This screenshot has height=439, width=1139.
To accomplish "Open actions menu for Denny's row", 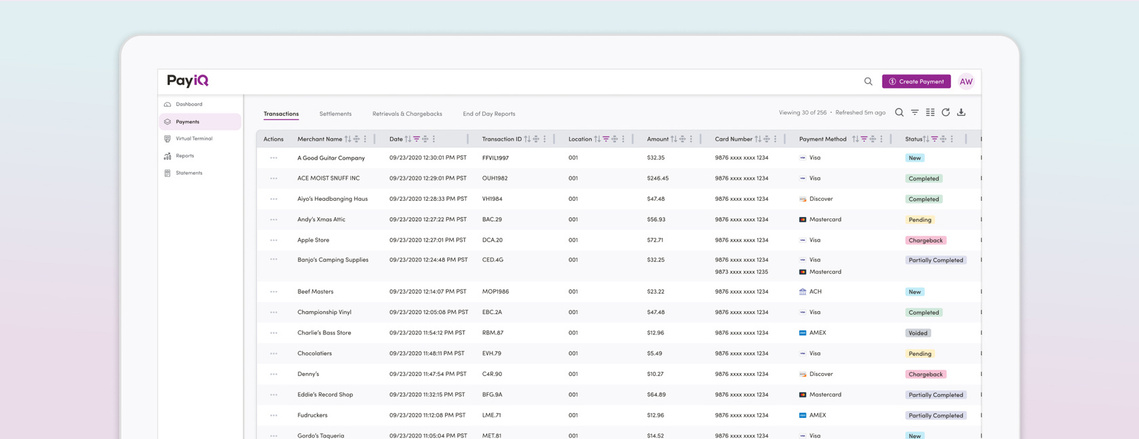I will 274,374.
